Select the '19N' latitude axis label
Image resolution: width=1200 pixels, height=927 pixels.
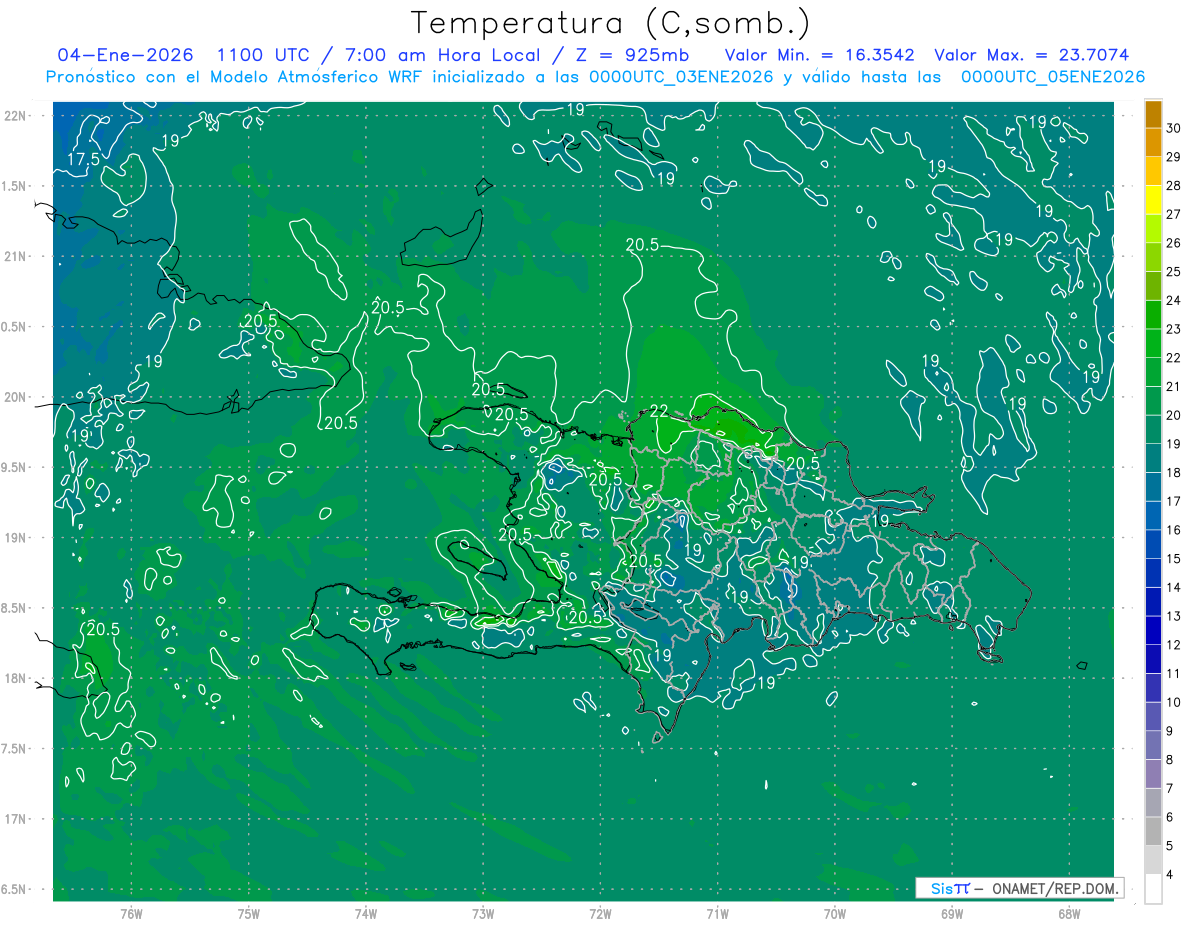14,538
